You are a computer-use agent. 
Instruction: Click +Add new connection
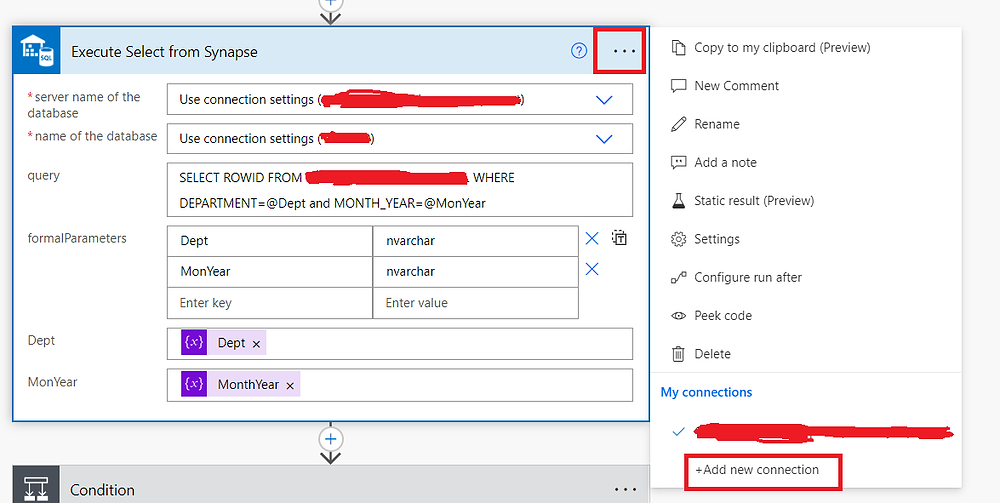coord(757,470)
